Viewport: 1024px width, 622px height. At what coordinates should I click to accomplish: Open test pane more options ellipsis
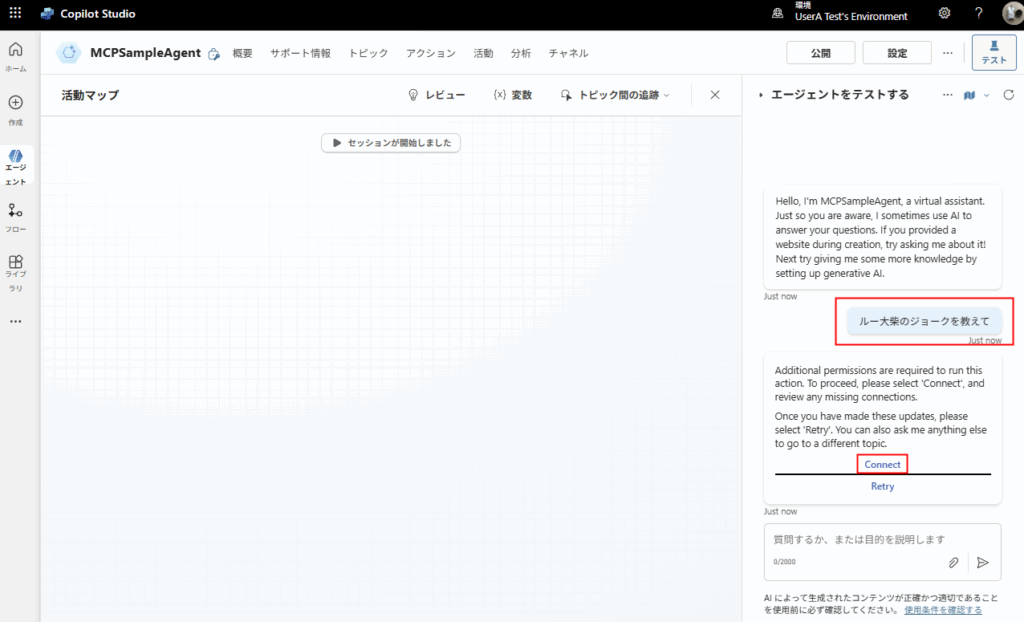click(x=948, y=95)
